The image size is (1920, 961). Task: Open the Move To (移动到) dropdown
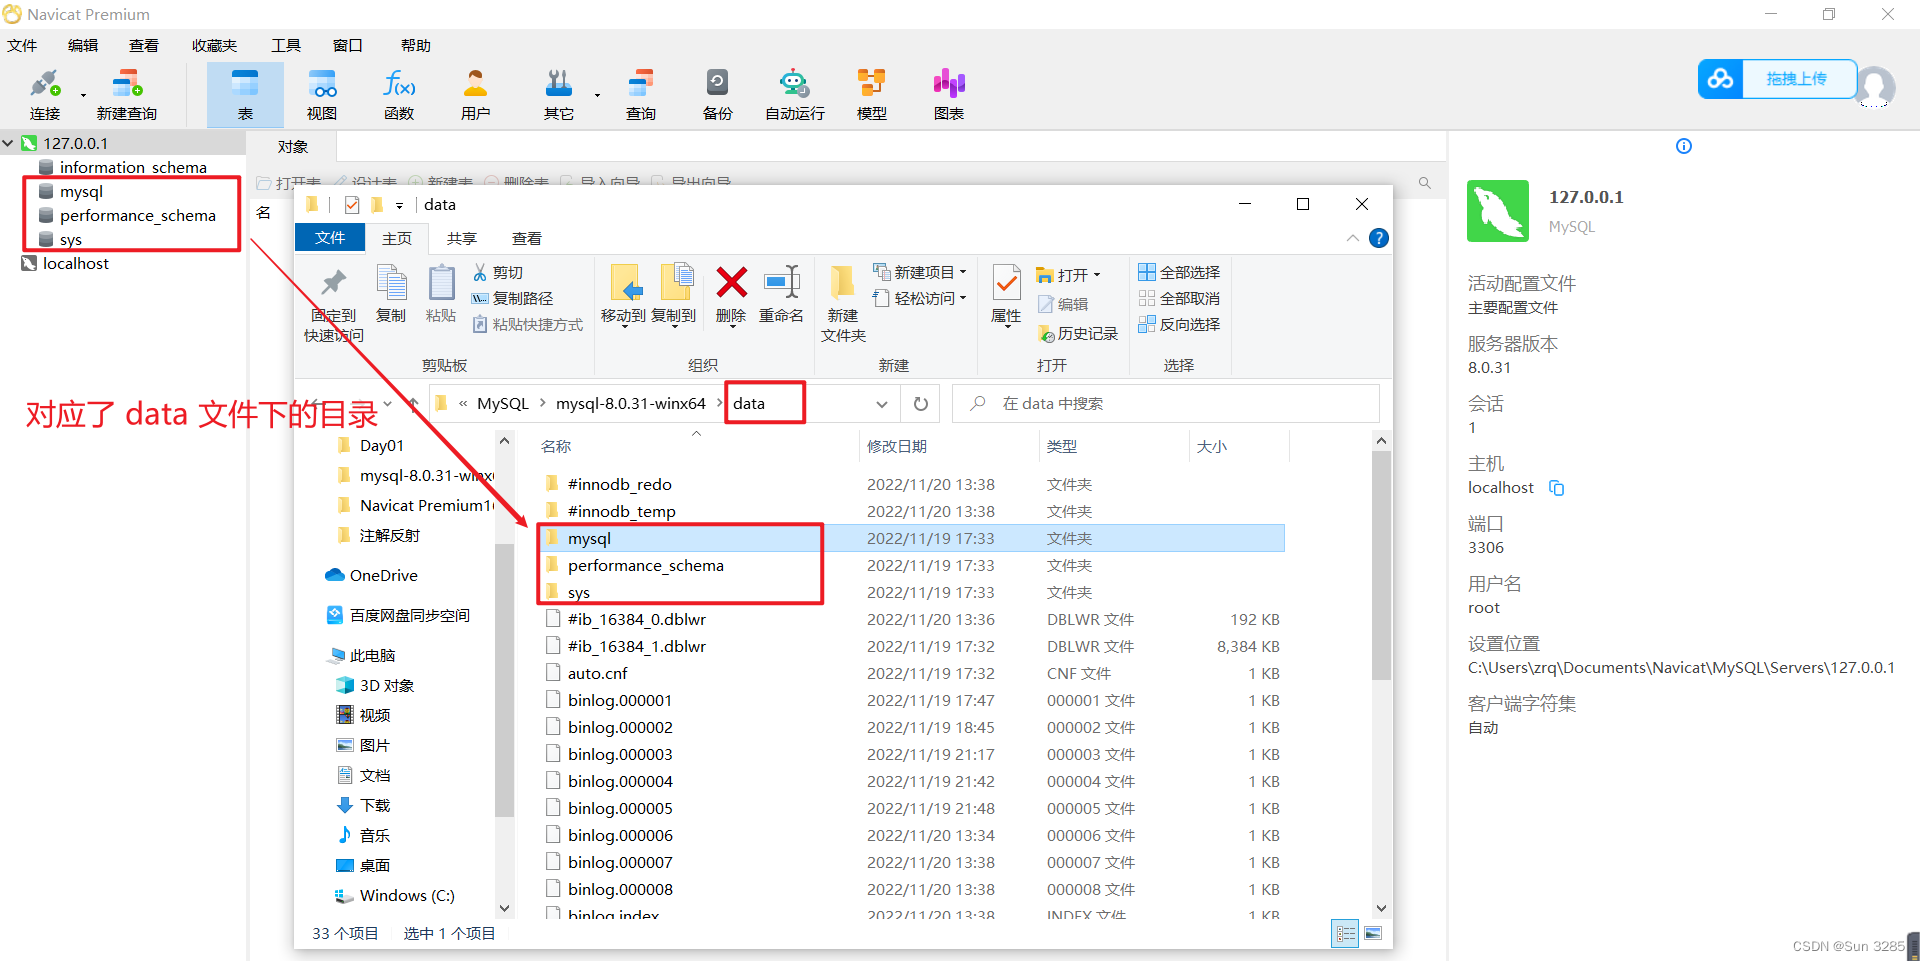pos(624,327)
